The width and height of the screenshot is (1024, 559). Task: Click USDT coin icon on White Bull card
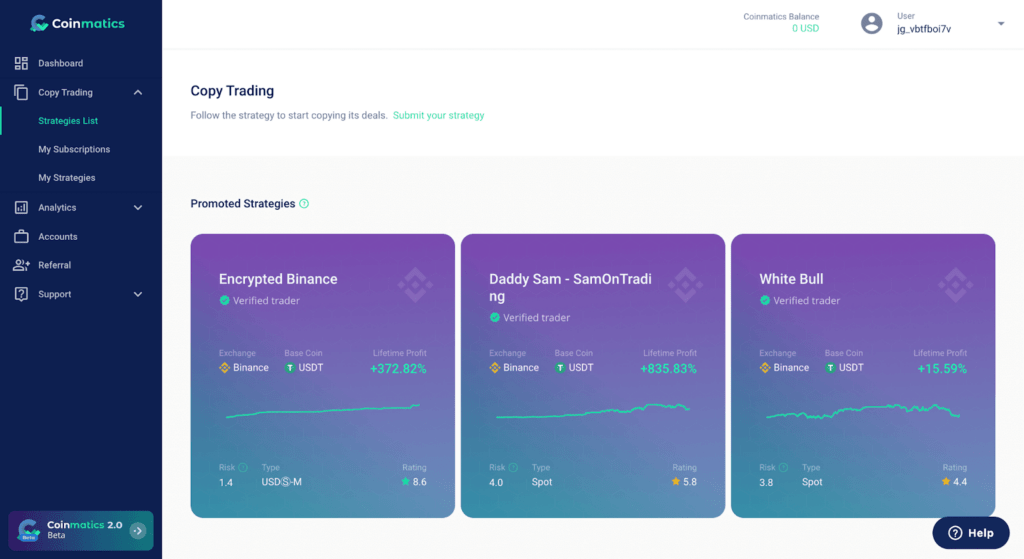(x=830, y=368)
